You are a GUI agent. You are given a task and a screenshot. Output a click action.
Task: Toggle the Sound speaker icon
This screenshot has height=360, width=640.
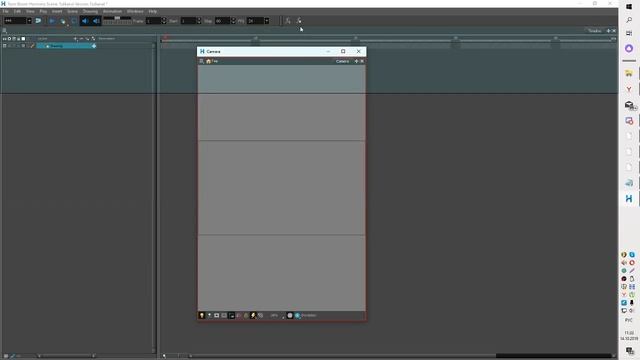[x=85, y=20]
